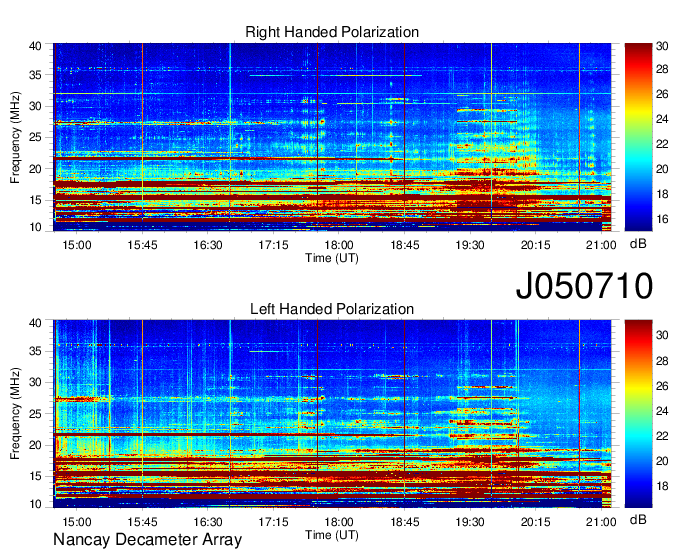Click the 26 dB value on the bottom color bar

click(662, 385)
